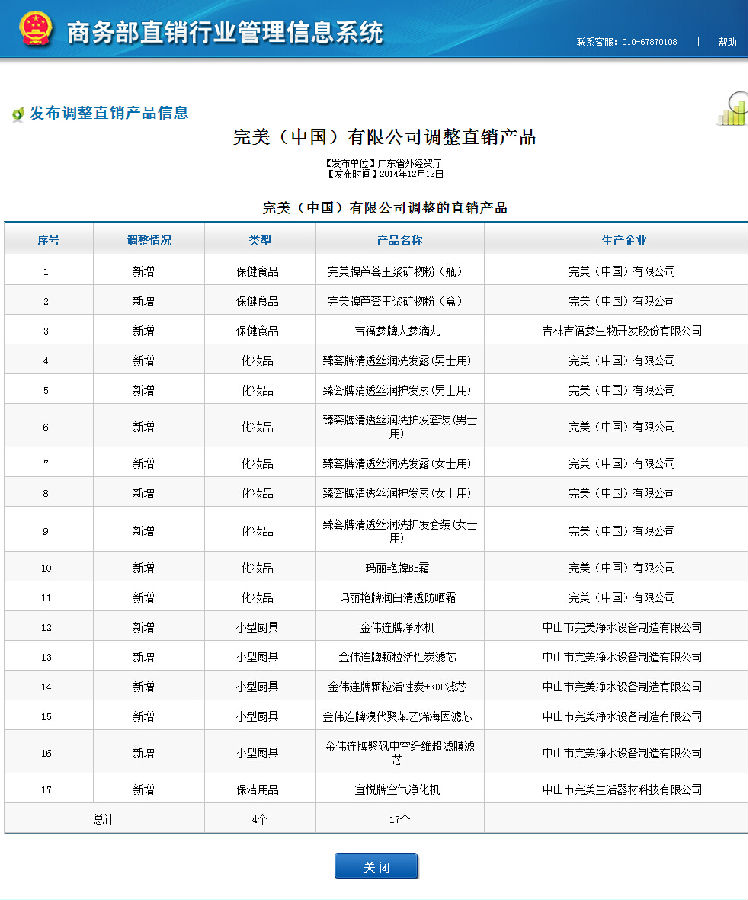Click the 发布单位 广东省外经贸厅 line
This screenshot has width=748, height=900.
384,164
